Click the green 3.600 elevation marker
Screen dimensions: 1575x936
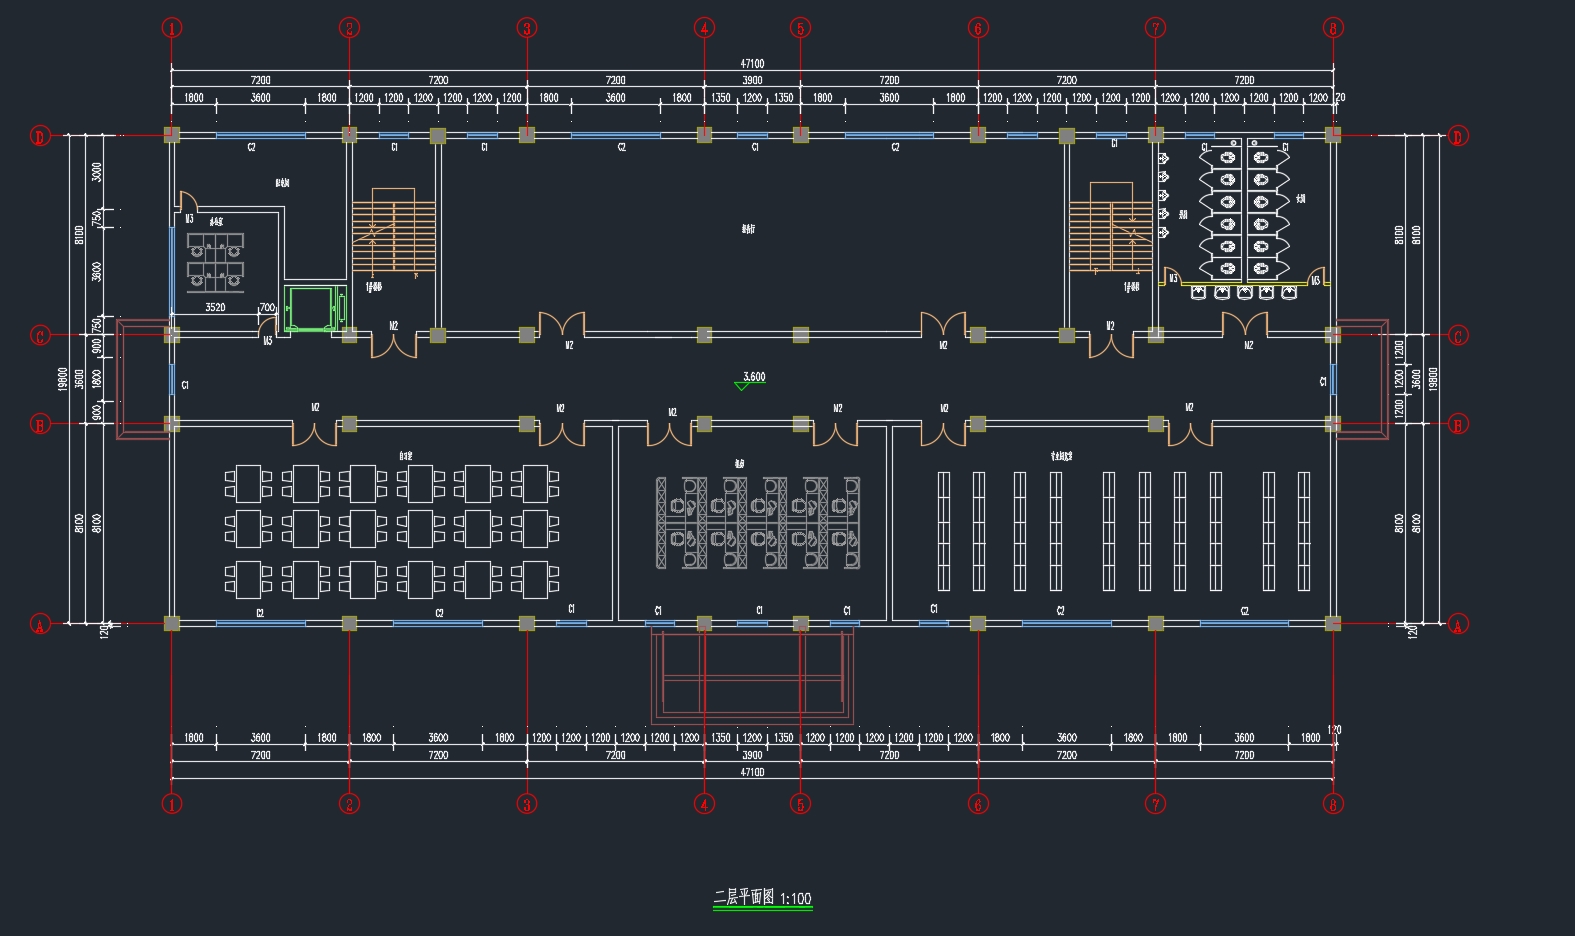click(750, 380)
